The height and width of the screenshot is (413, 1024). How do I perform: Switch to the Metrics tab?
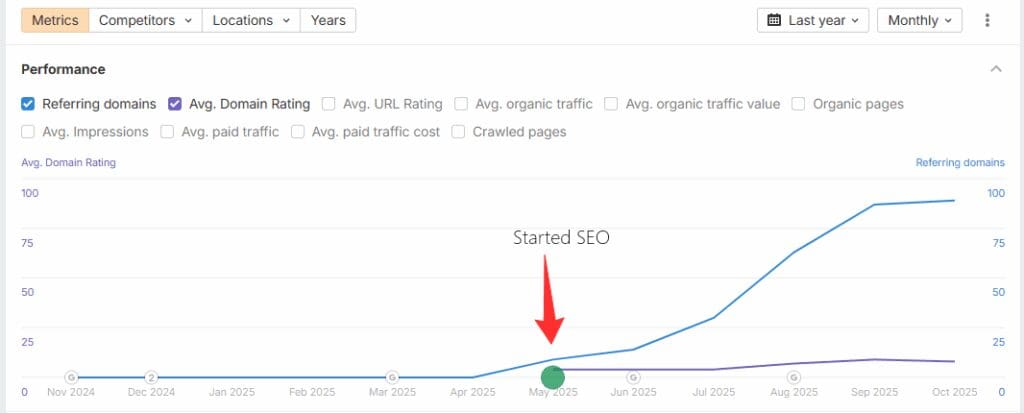[x=55, y=20]
